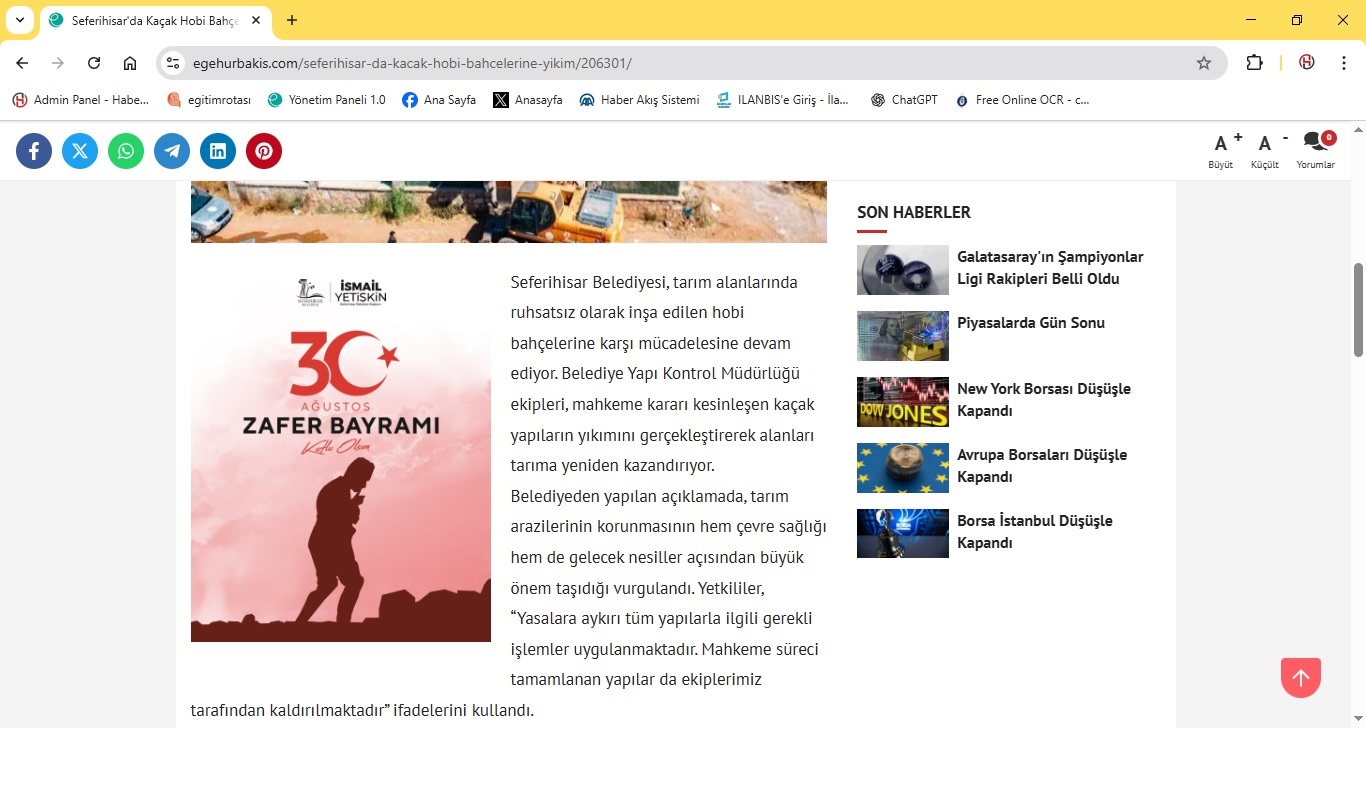Share article on Facebook icon
This screenshot has height=810, width=1366.
34,151
